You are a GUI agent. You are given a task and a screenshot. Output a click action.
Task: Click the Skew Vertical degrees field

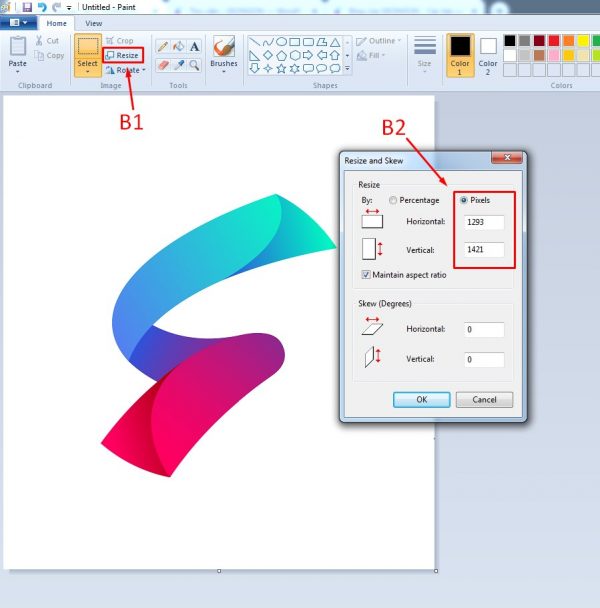[x=484, y=359]
